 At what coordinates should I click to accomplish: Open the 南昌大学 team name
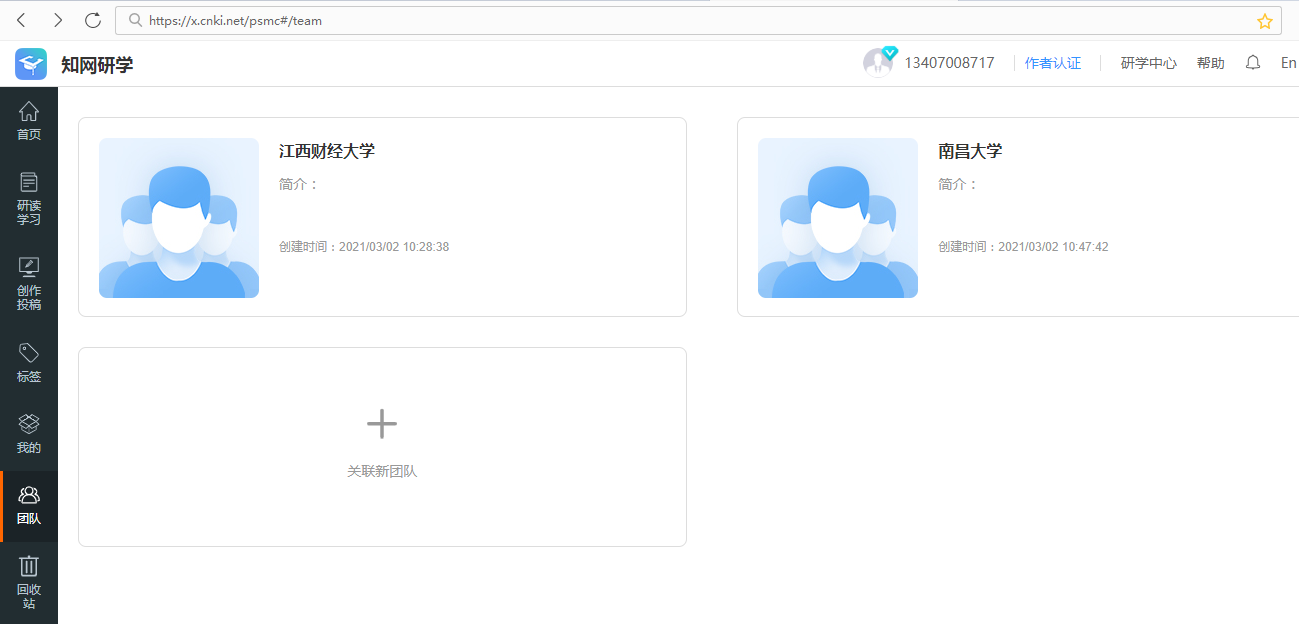coord(970,151)
